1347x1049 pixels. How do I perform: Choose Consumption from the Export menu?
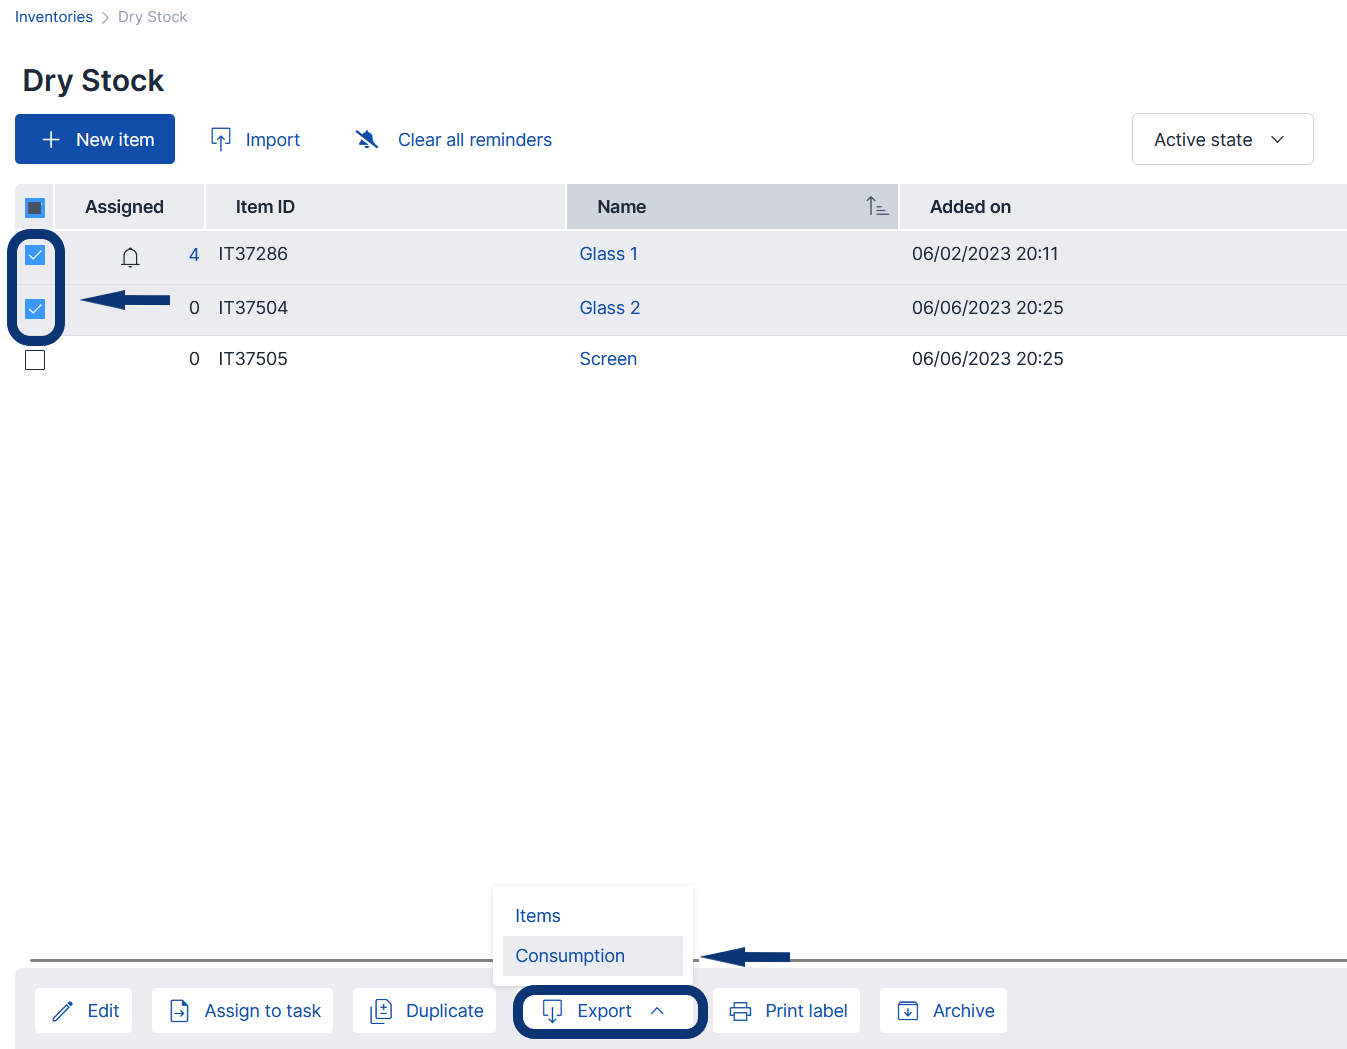pos(570,956)
